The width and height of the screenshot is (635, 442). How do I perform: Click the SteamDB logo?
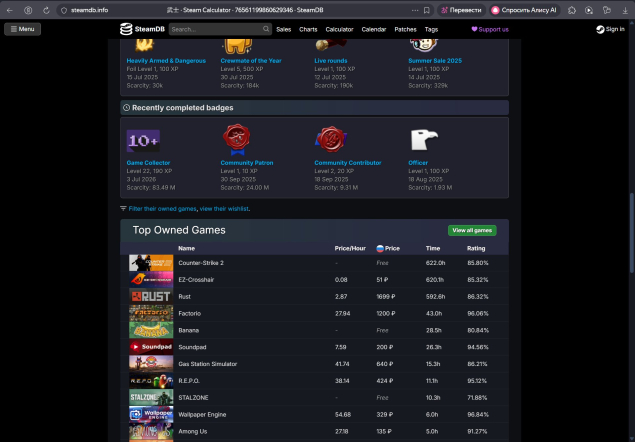142,29
